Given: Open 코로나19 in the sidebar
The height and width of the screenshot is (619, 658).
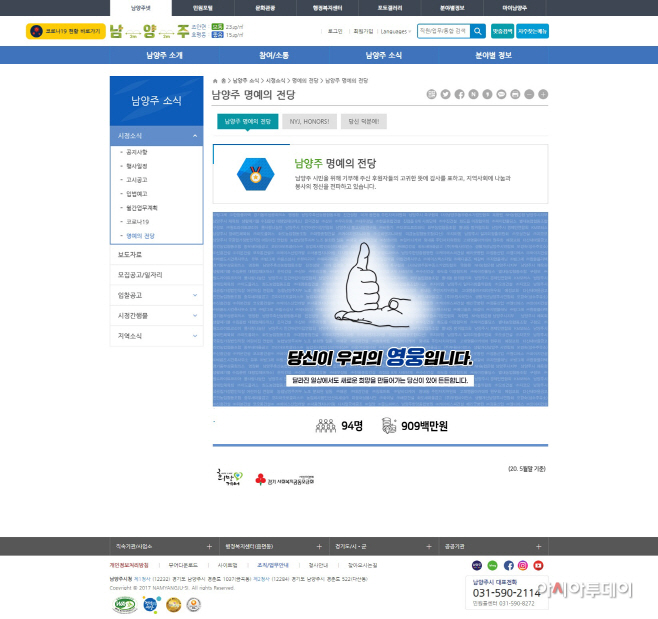Looking at the screenshot, I should click(x=138, y=222).
